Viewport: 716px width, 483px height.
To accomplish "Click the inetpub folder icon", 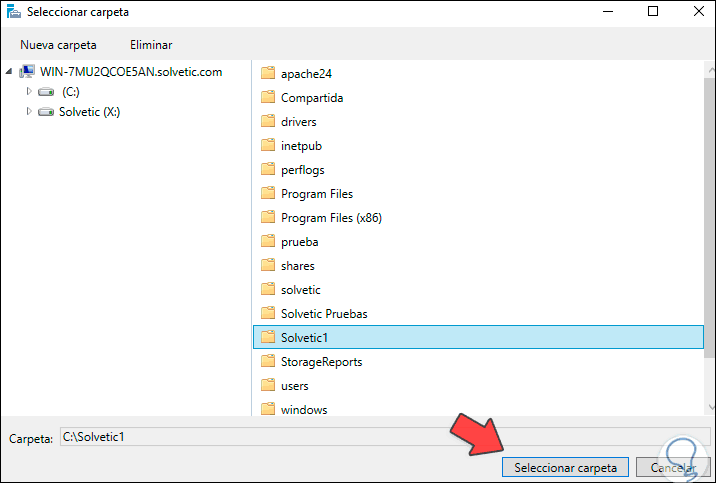I will click(268, 145).
